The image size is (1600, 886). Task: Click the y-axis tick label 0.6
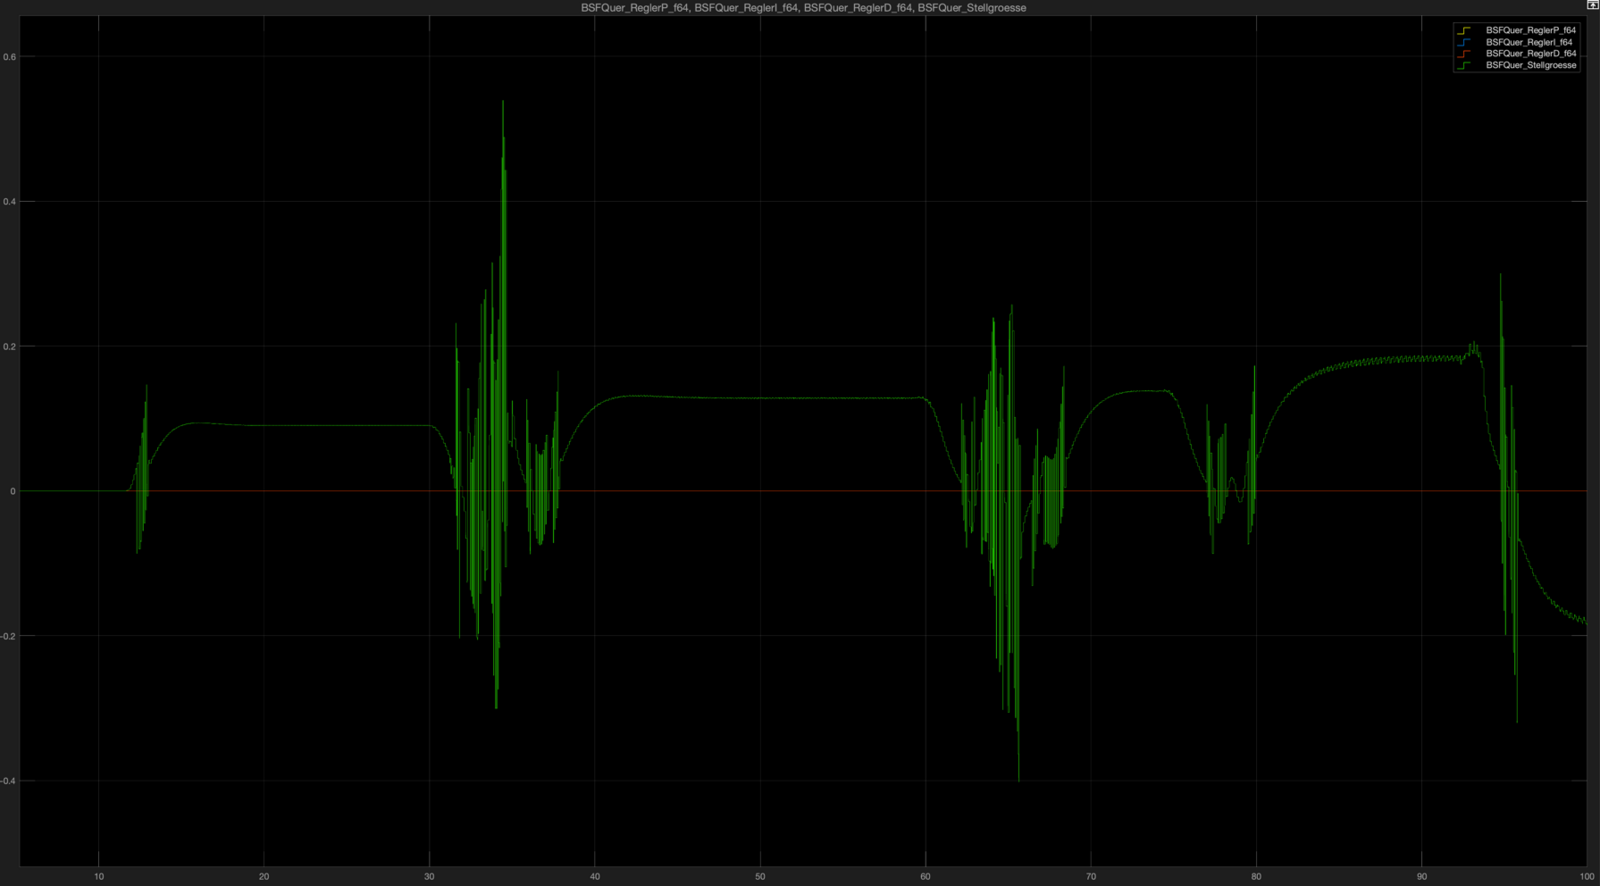coord(10,57)
